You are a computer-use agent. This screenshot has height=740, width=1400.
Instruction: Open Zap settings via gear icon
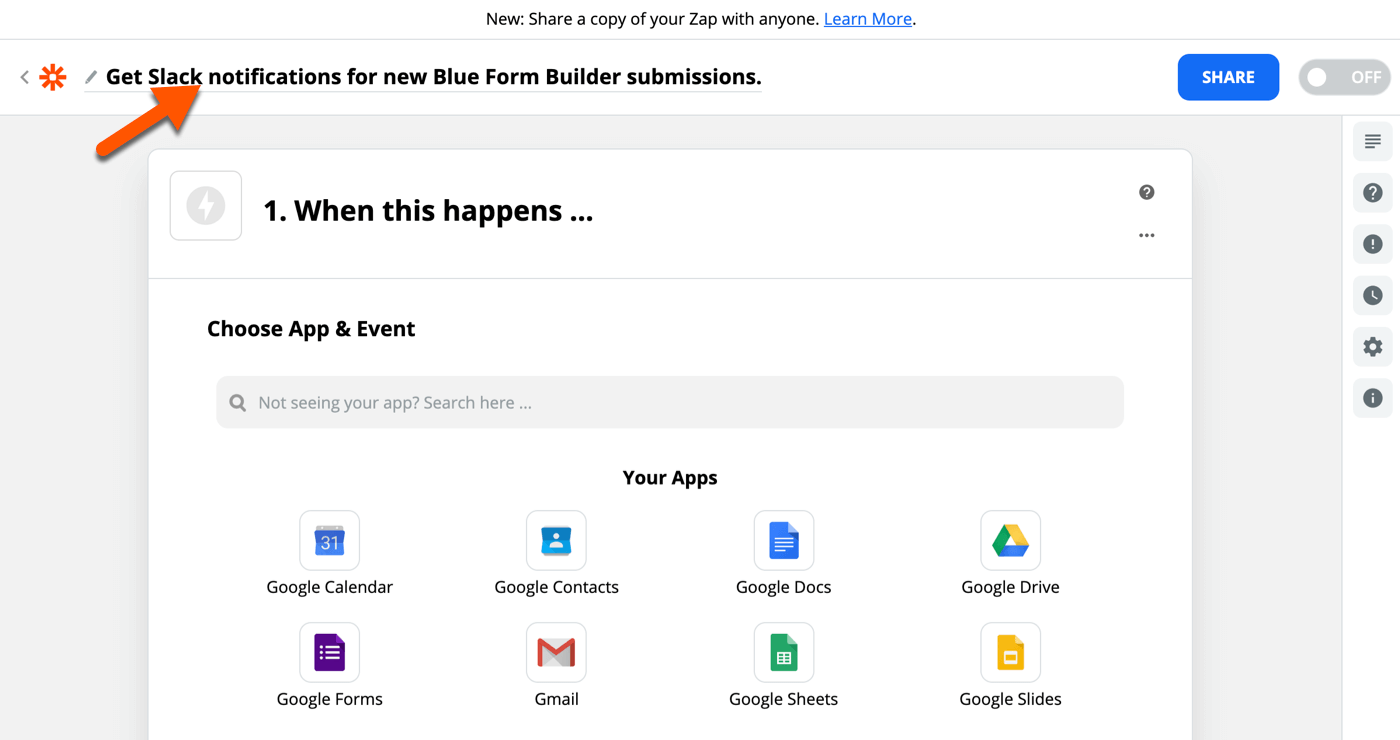[x=1372, y=346]
